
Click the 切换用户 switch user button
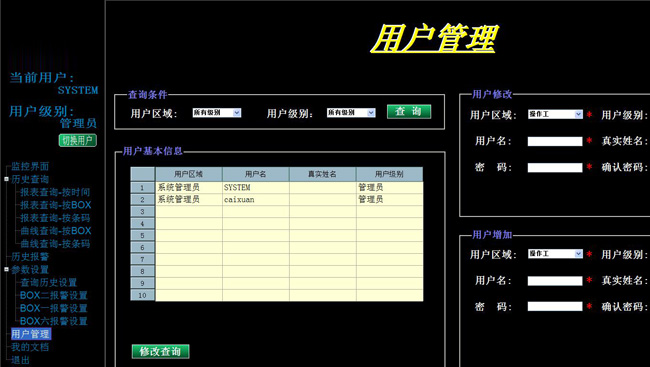(78, 140)
